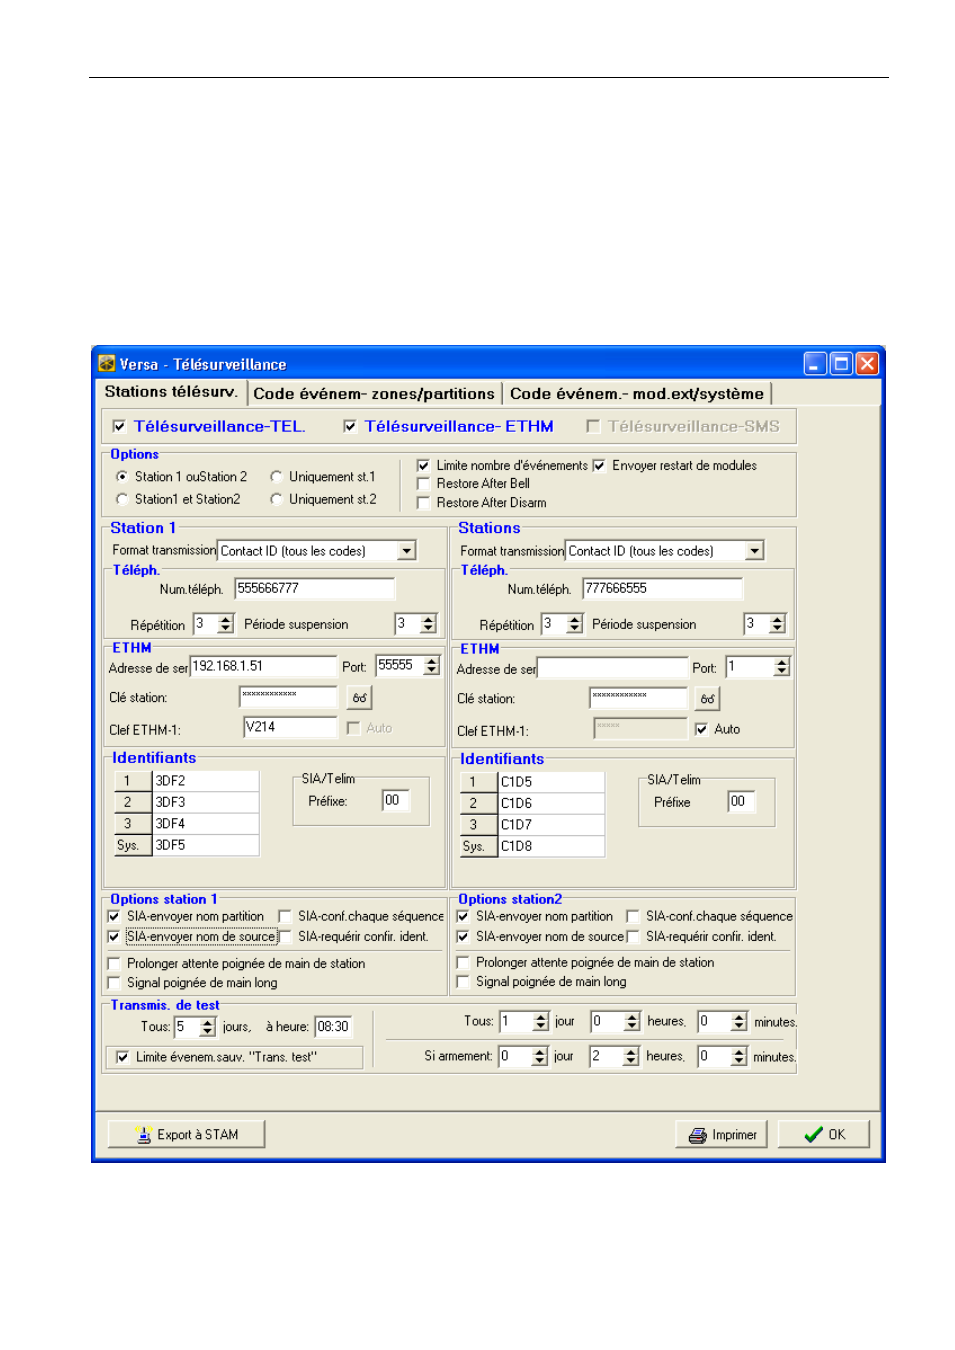
Task: Close the Versa Télésurveillance window
Action: (x=867, y=364)
